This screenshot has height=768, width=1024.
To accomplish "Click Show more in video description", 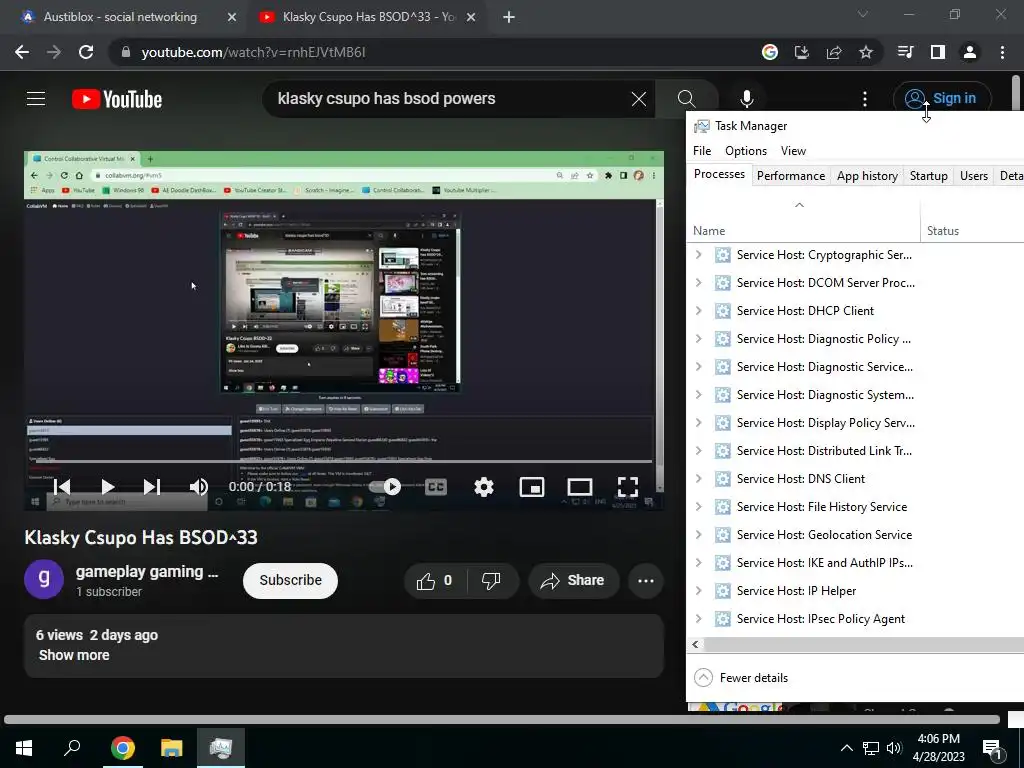I will pos(74,655).
